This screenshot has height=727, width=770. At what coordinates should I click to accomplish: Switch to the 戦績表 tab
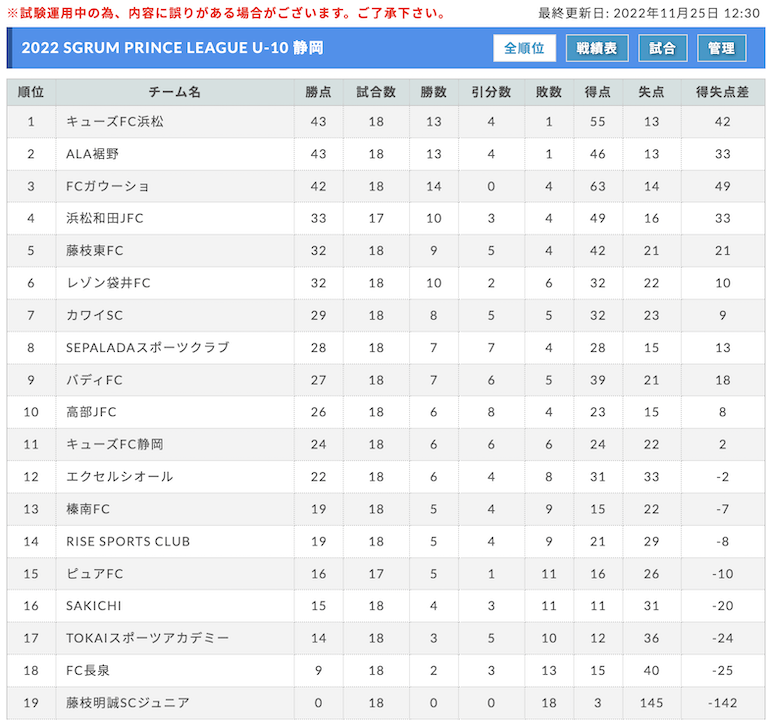(x=597, y=48)
